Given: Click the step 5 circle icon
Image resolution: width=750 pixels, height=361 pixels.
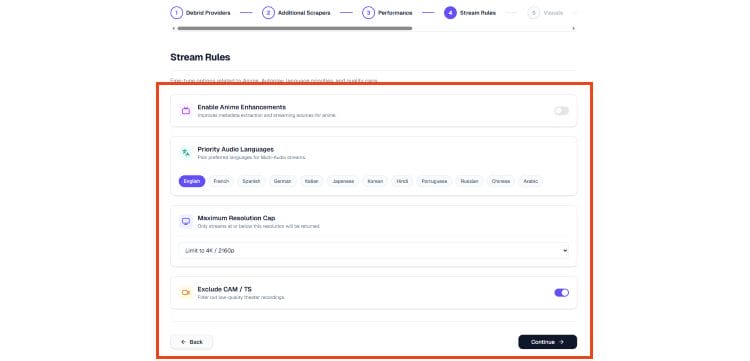Looking at the screenshot, I should [x=534, y=13].
